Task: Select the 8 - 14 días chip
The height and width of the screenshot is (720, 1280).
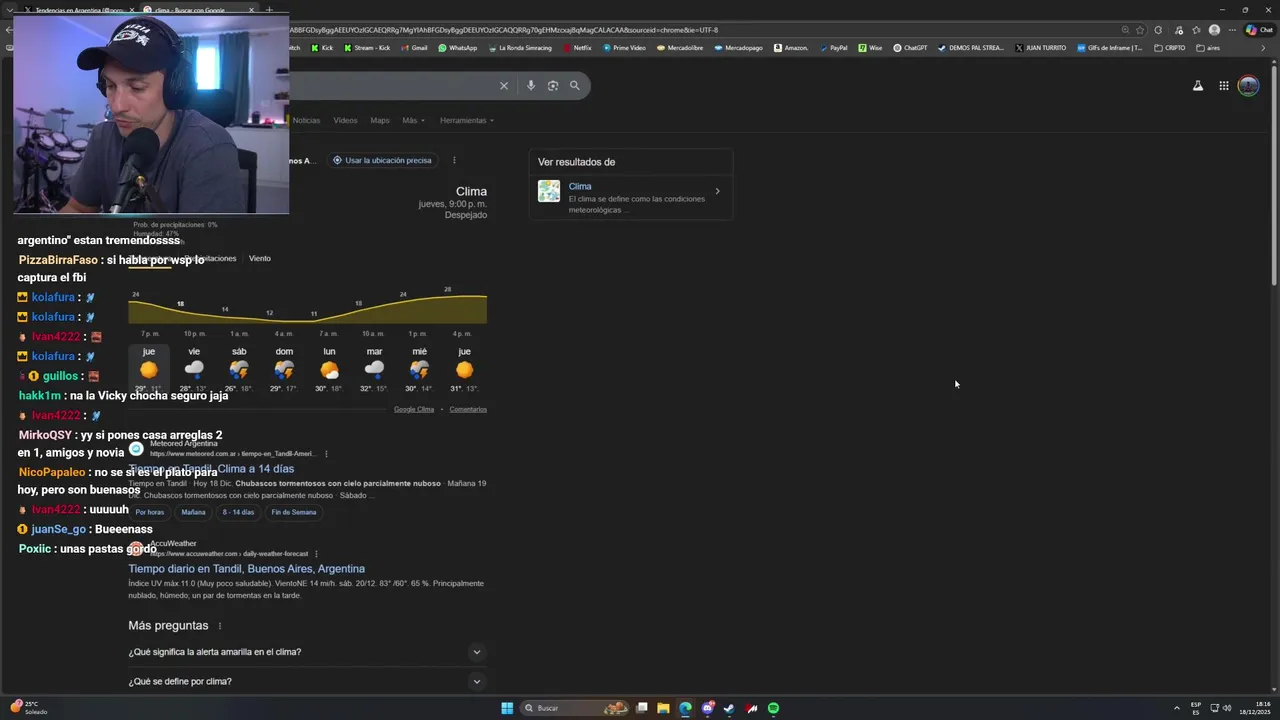Action: tap(238, 512)
